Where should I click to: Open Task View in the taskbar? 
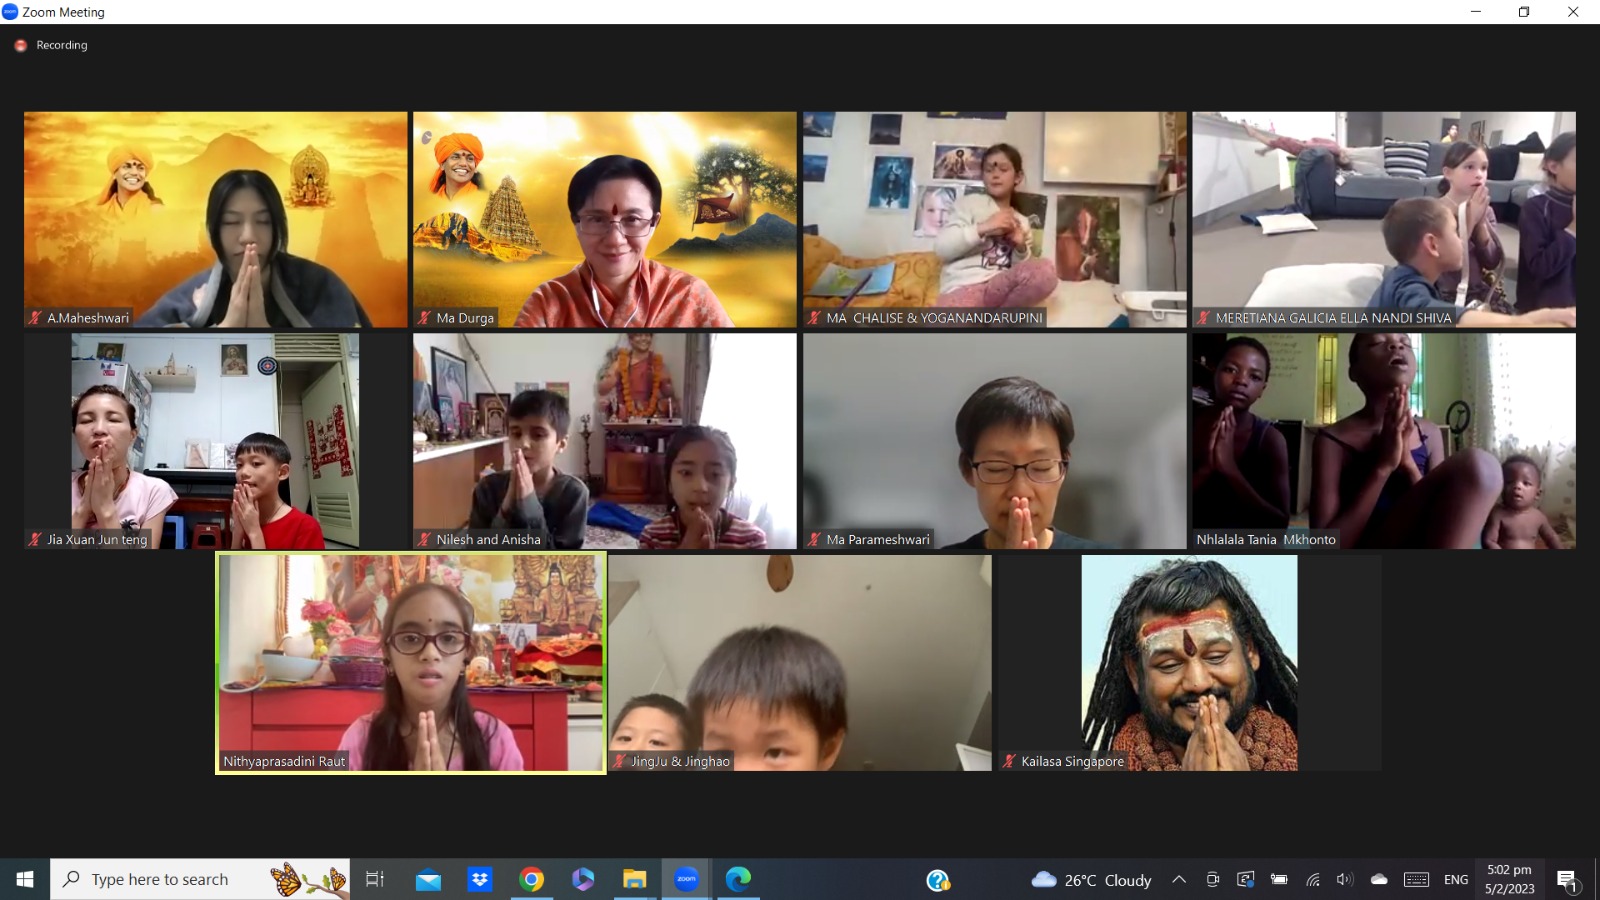coord(375,879)
